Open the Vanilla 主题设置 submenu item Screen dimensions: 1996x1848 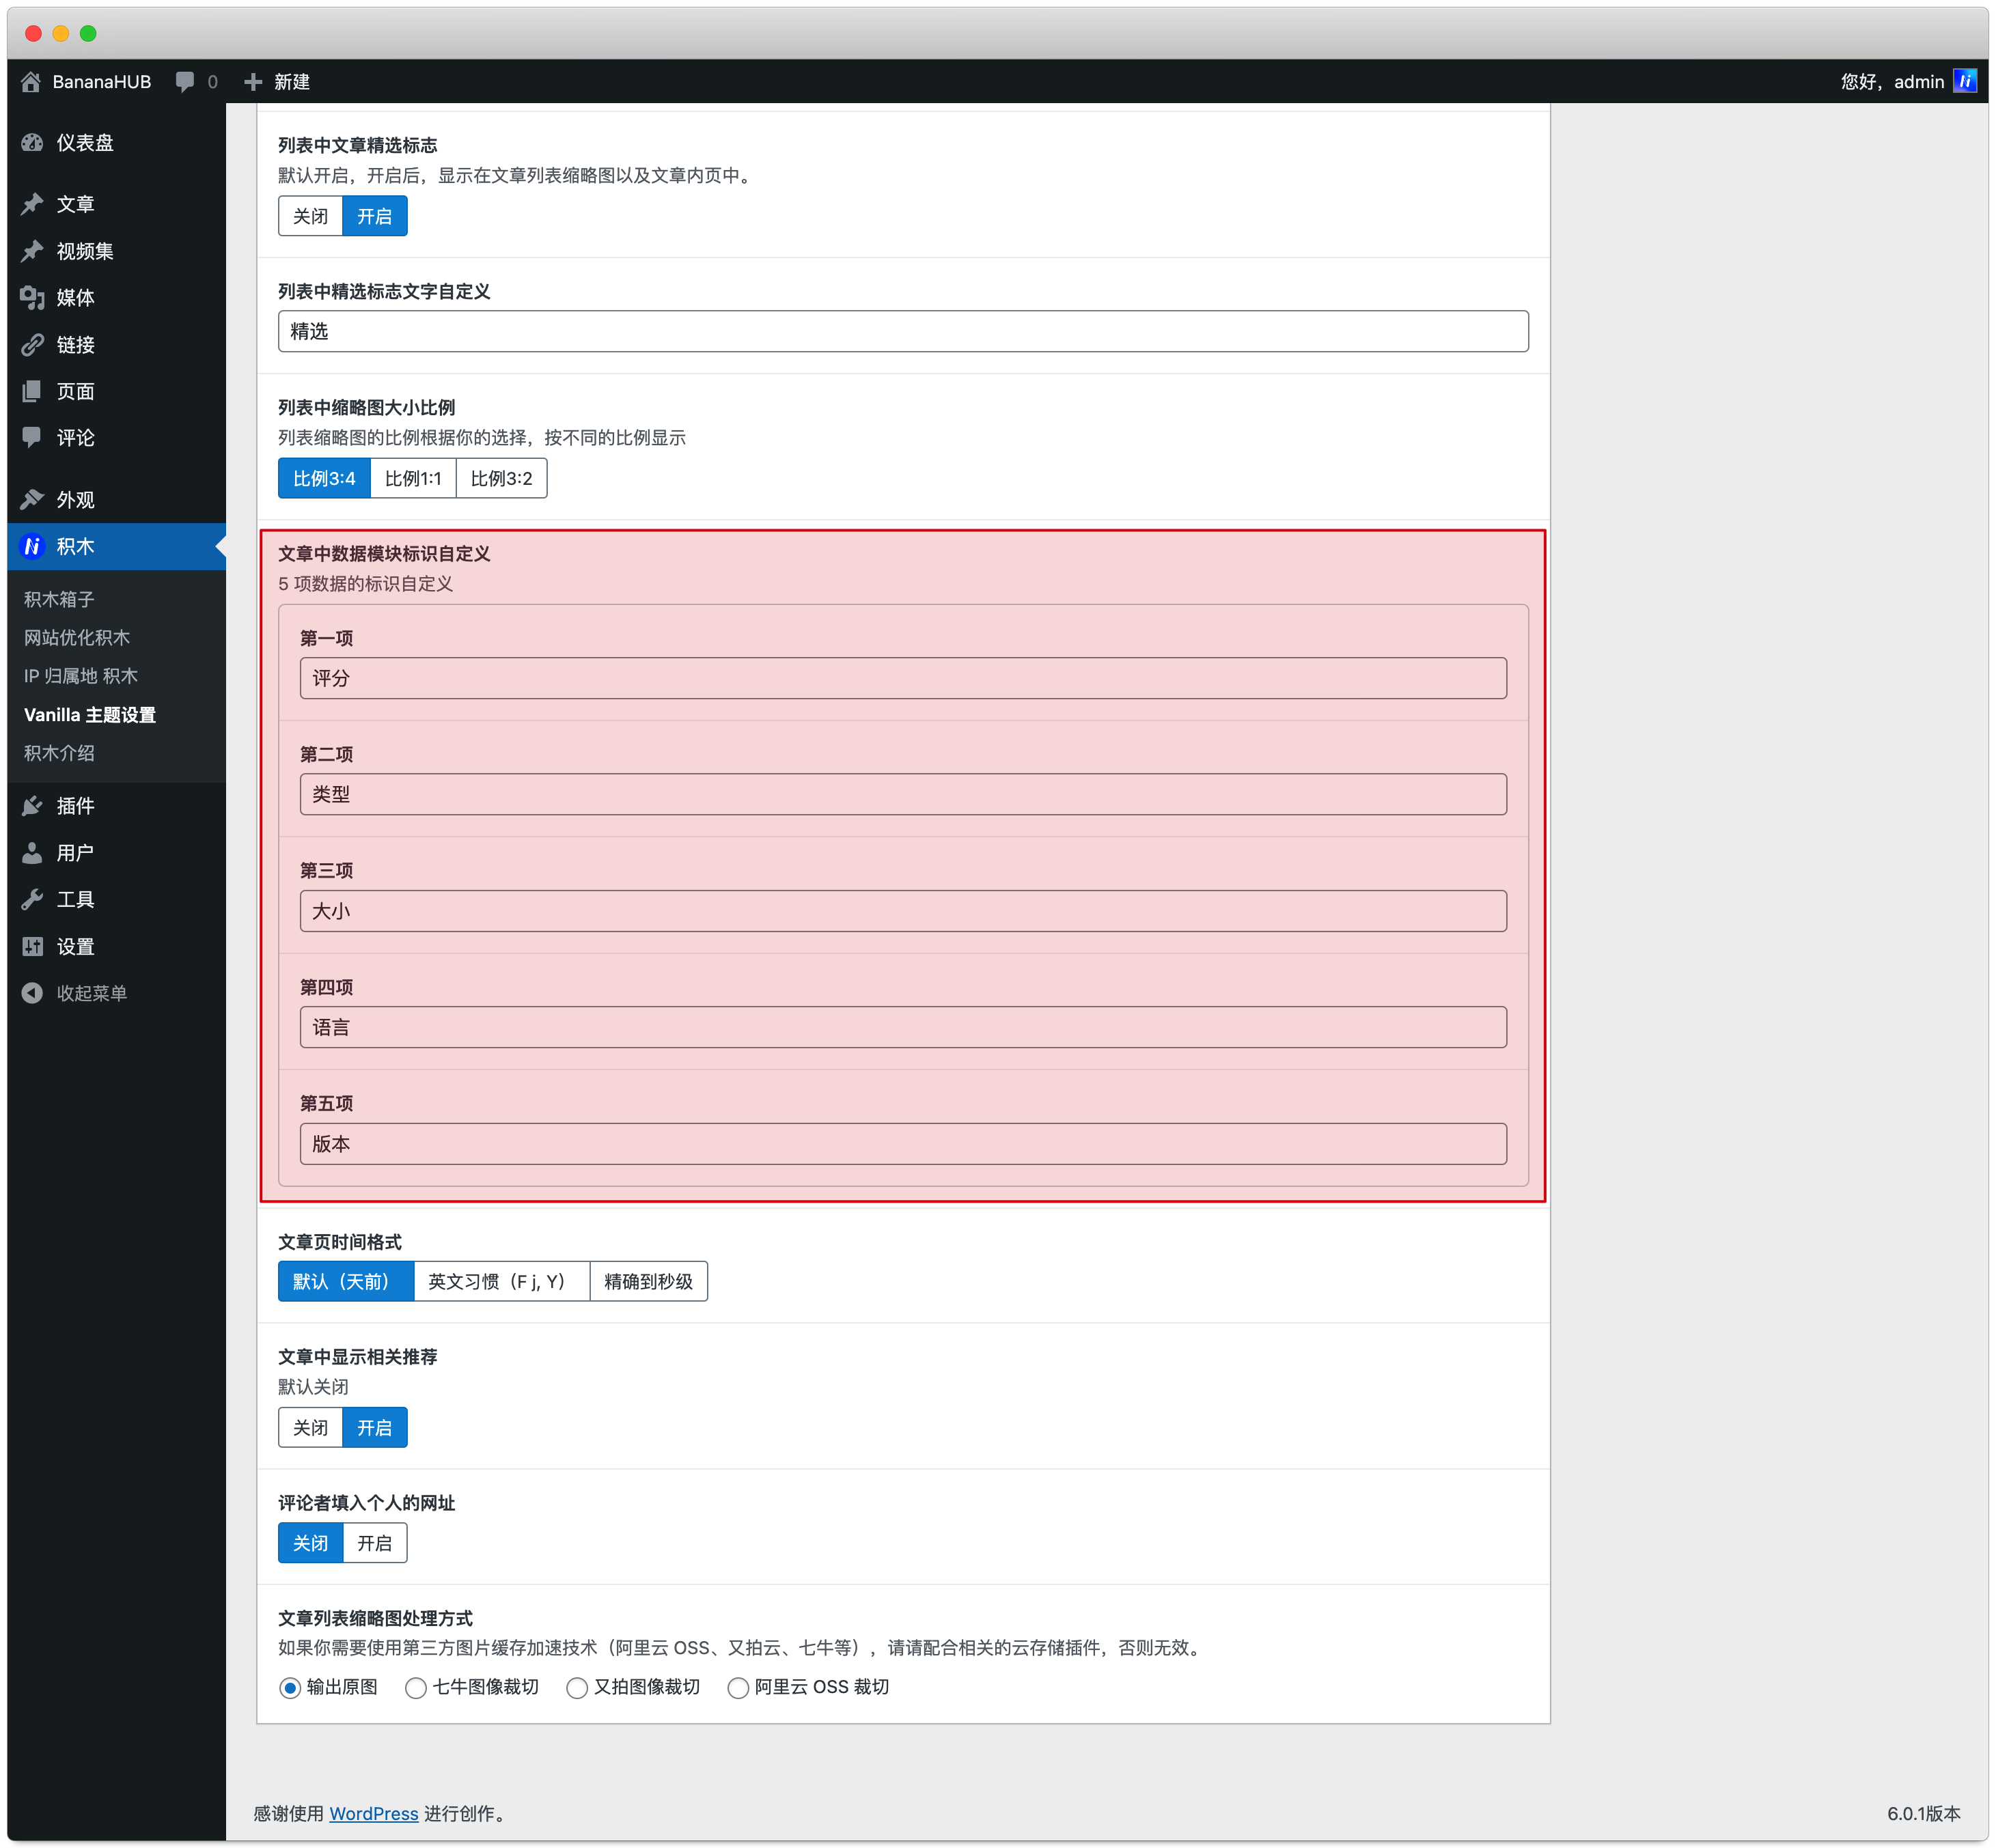[x=90, y=715]
